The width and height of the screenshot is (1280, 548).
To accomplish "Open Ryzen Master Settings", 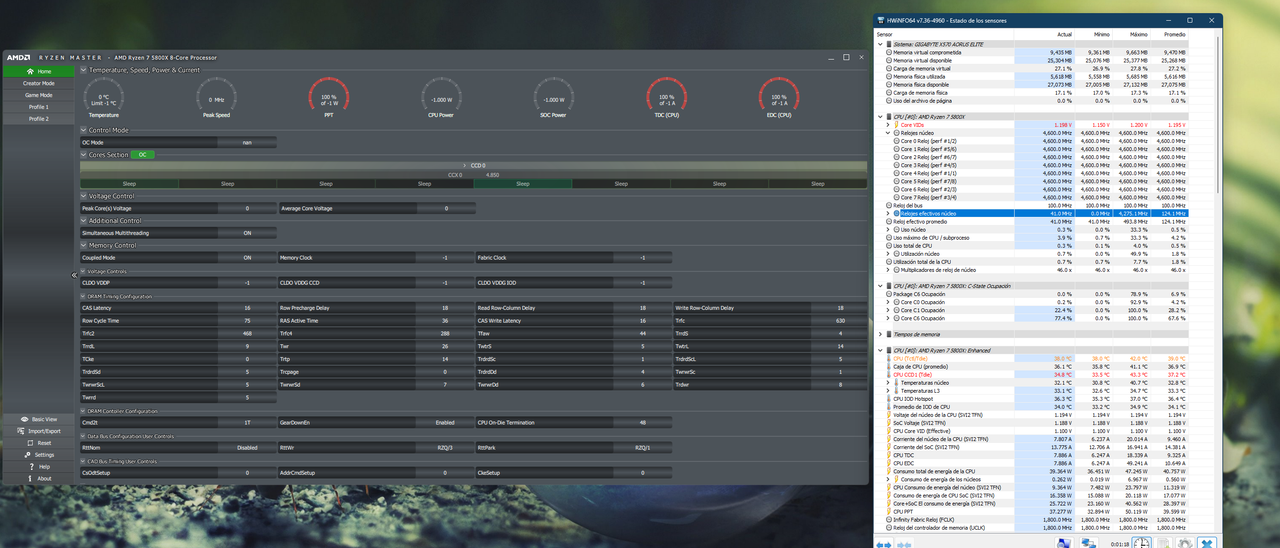I will point(40,455).
